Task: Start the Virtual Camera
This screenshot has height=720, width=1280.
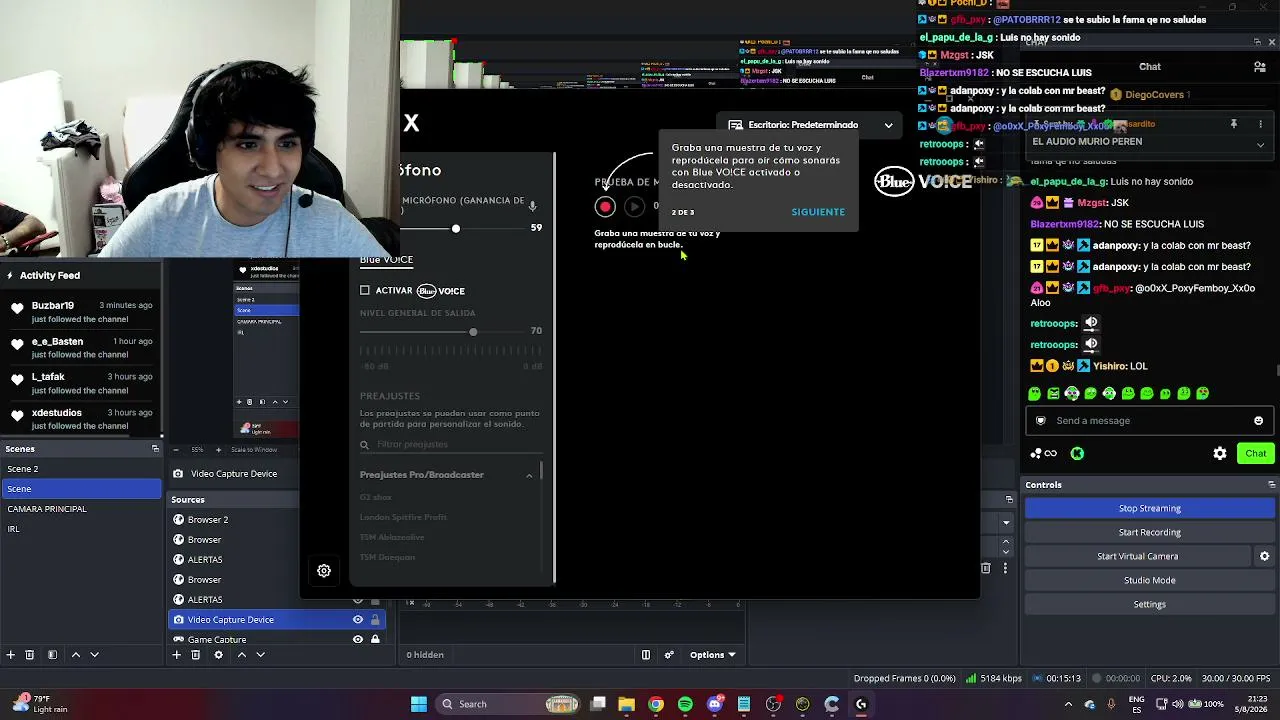Action: click(1137, 556)
